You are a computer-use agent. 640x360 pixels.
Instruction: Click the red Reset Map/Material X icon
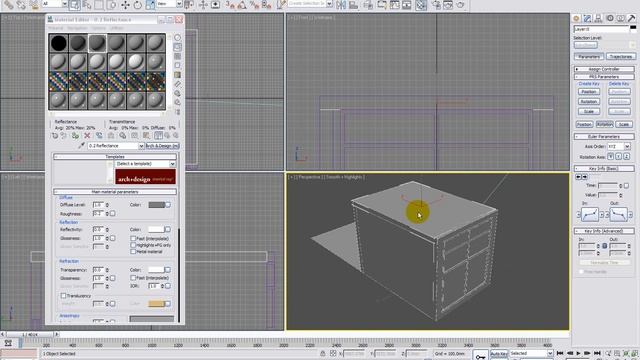tap(87, 136)
